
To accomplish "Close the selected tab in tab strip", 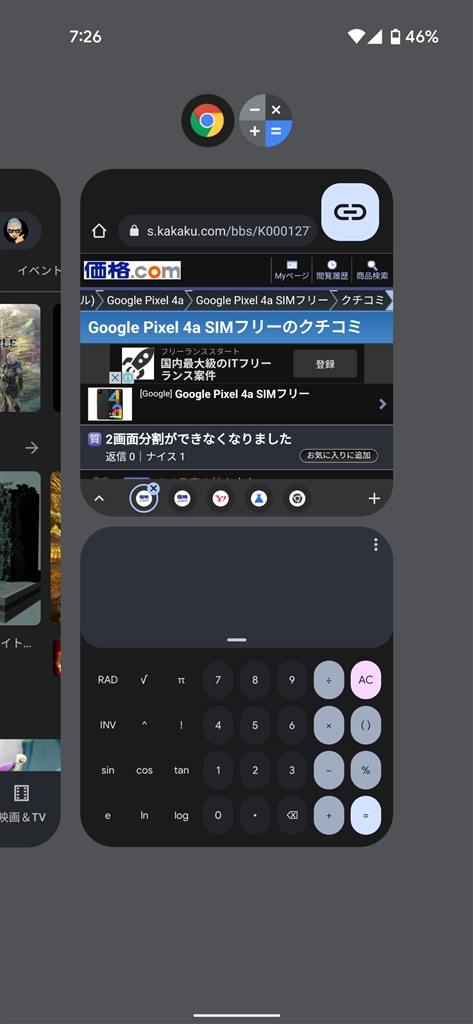I will 154,488.
